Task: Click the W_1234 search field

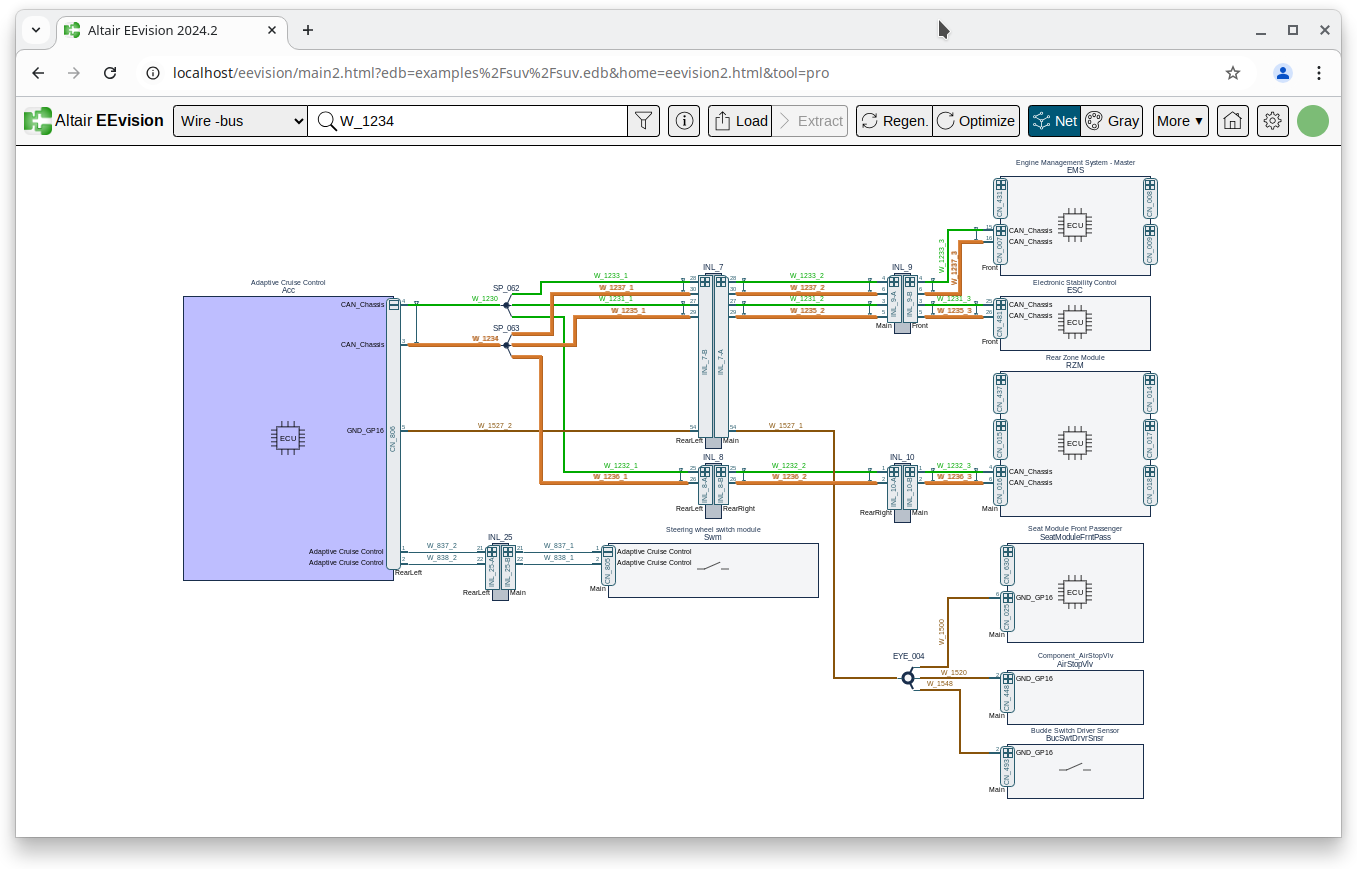Action: point(480,121)
